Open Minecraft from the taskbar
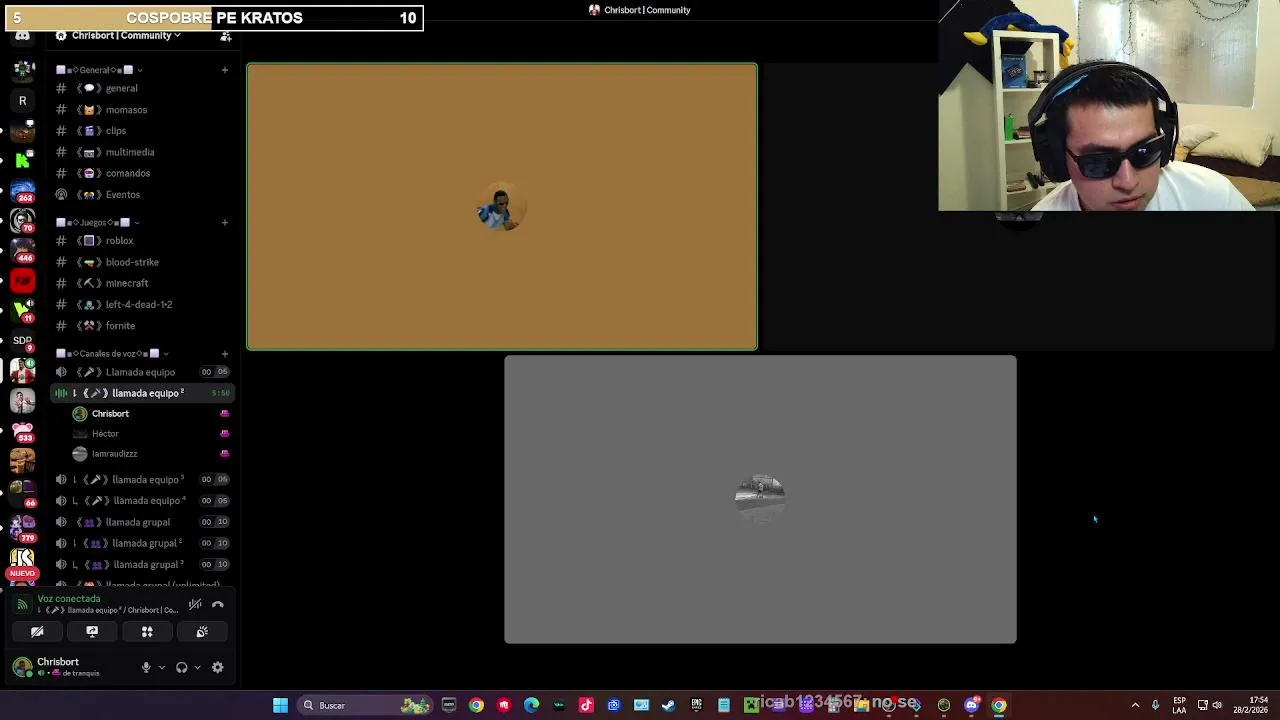 [x=751, y=705]
